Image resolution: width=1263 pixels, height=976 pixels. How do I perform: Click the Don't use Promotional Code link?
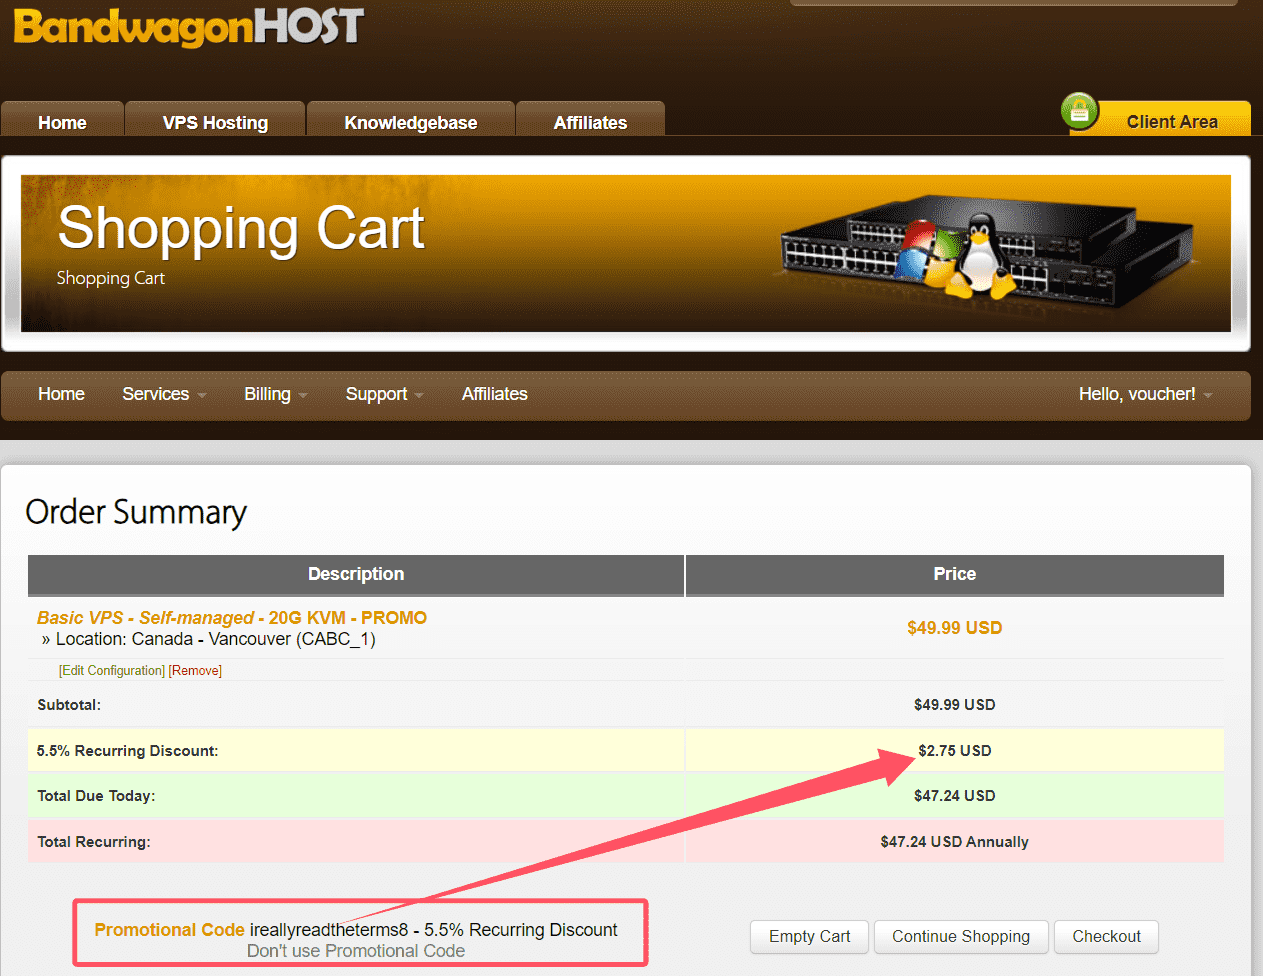point(356,951)
